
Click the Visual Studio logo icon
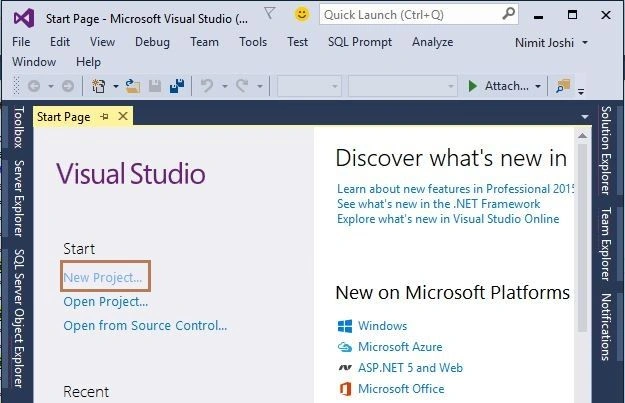point(24,18)
